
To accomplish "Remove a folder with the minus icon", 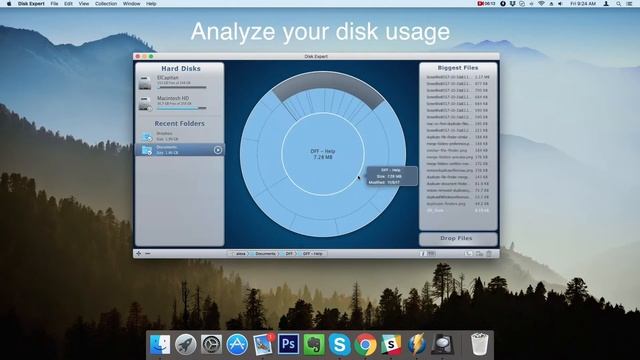I will pos(148,253).
